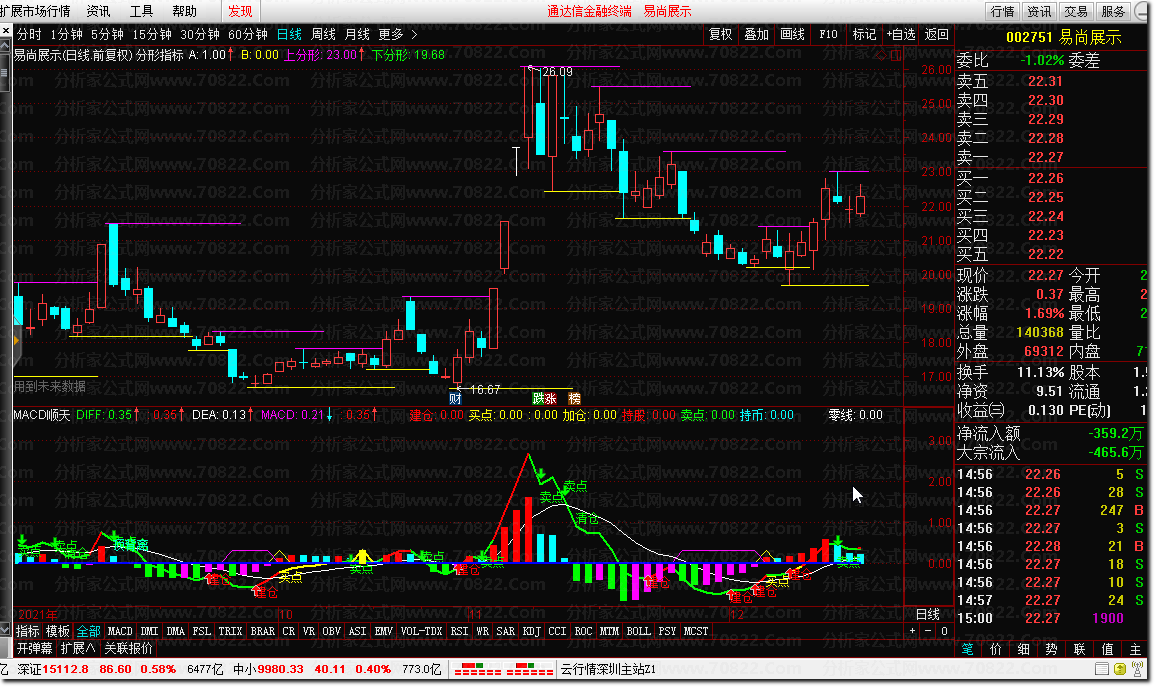
Task: Click the 指标 tab at bottom
Action: click(x=28, y=632)
